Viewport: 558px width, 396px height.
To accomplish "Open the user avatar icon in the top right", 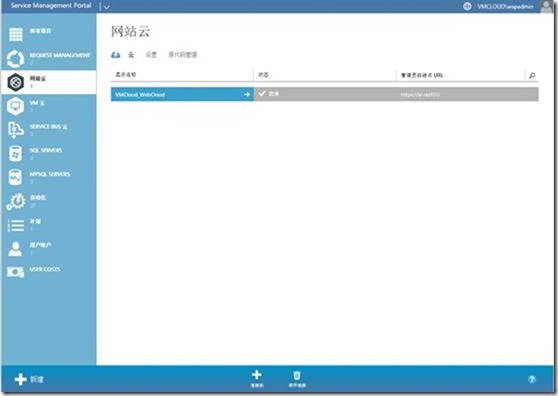I will click(546, 6).
